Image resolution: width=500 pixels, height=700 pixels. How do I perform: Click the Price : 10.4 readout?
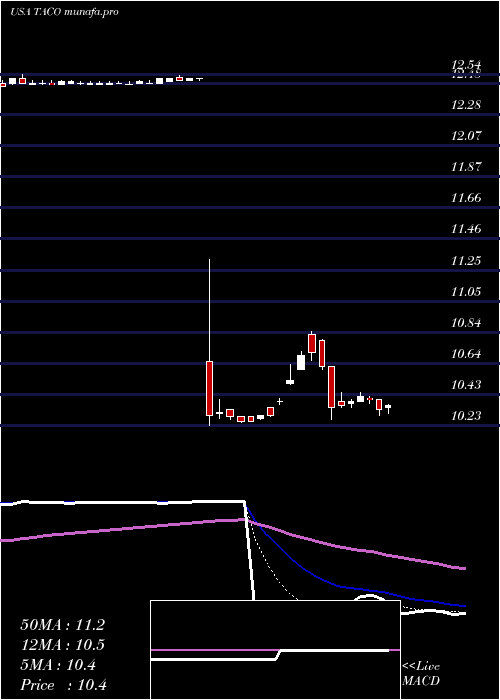[63, 685]
